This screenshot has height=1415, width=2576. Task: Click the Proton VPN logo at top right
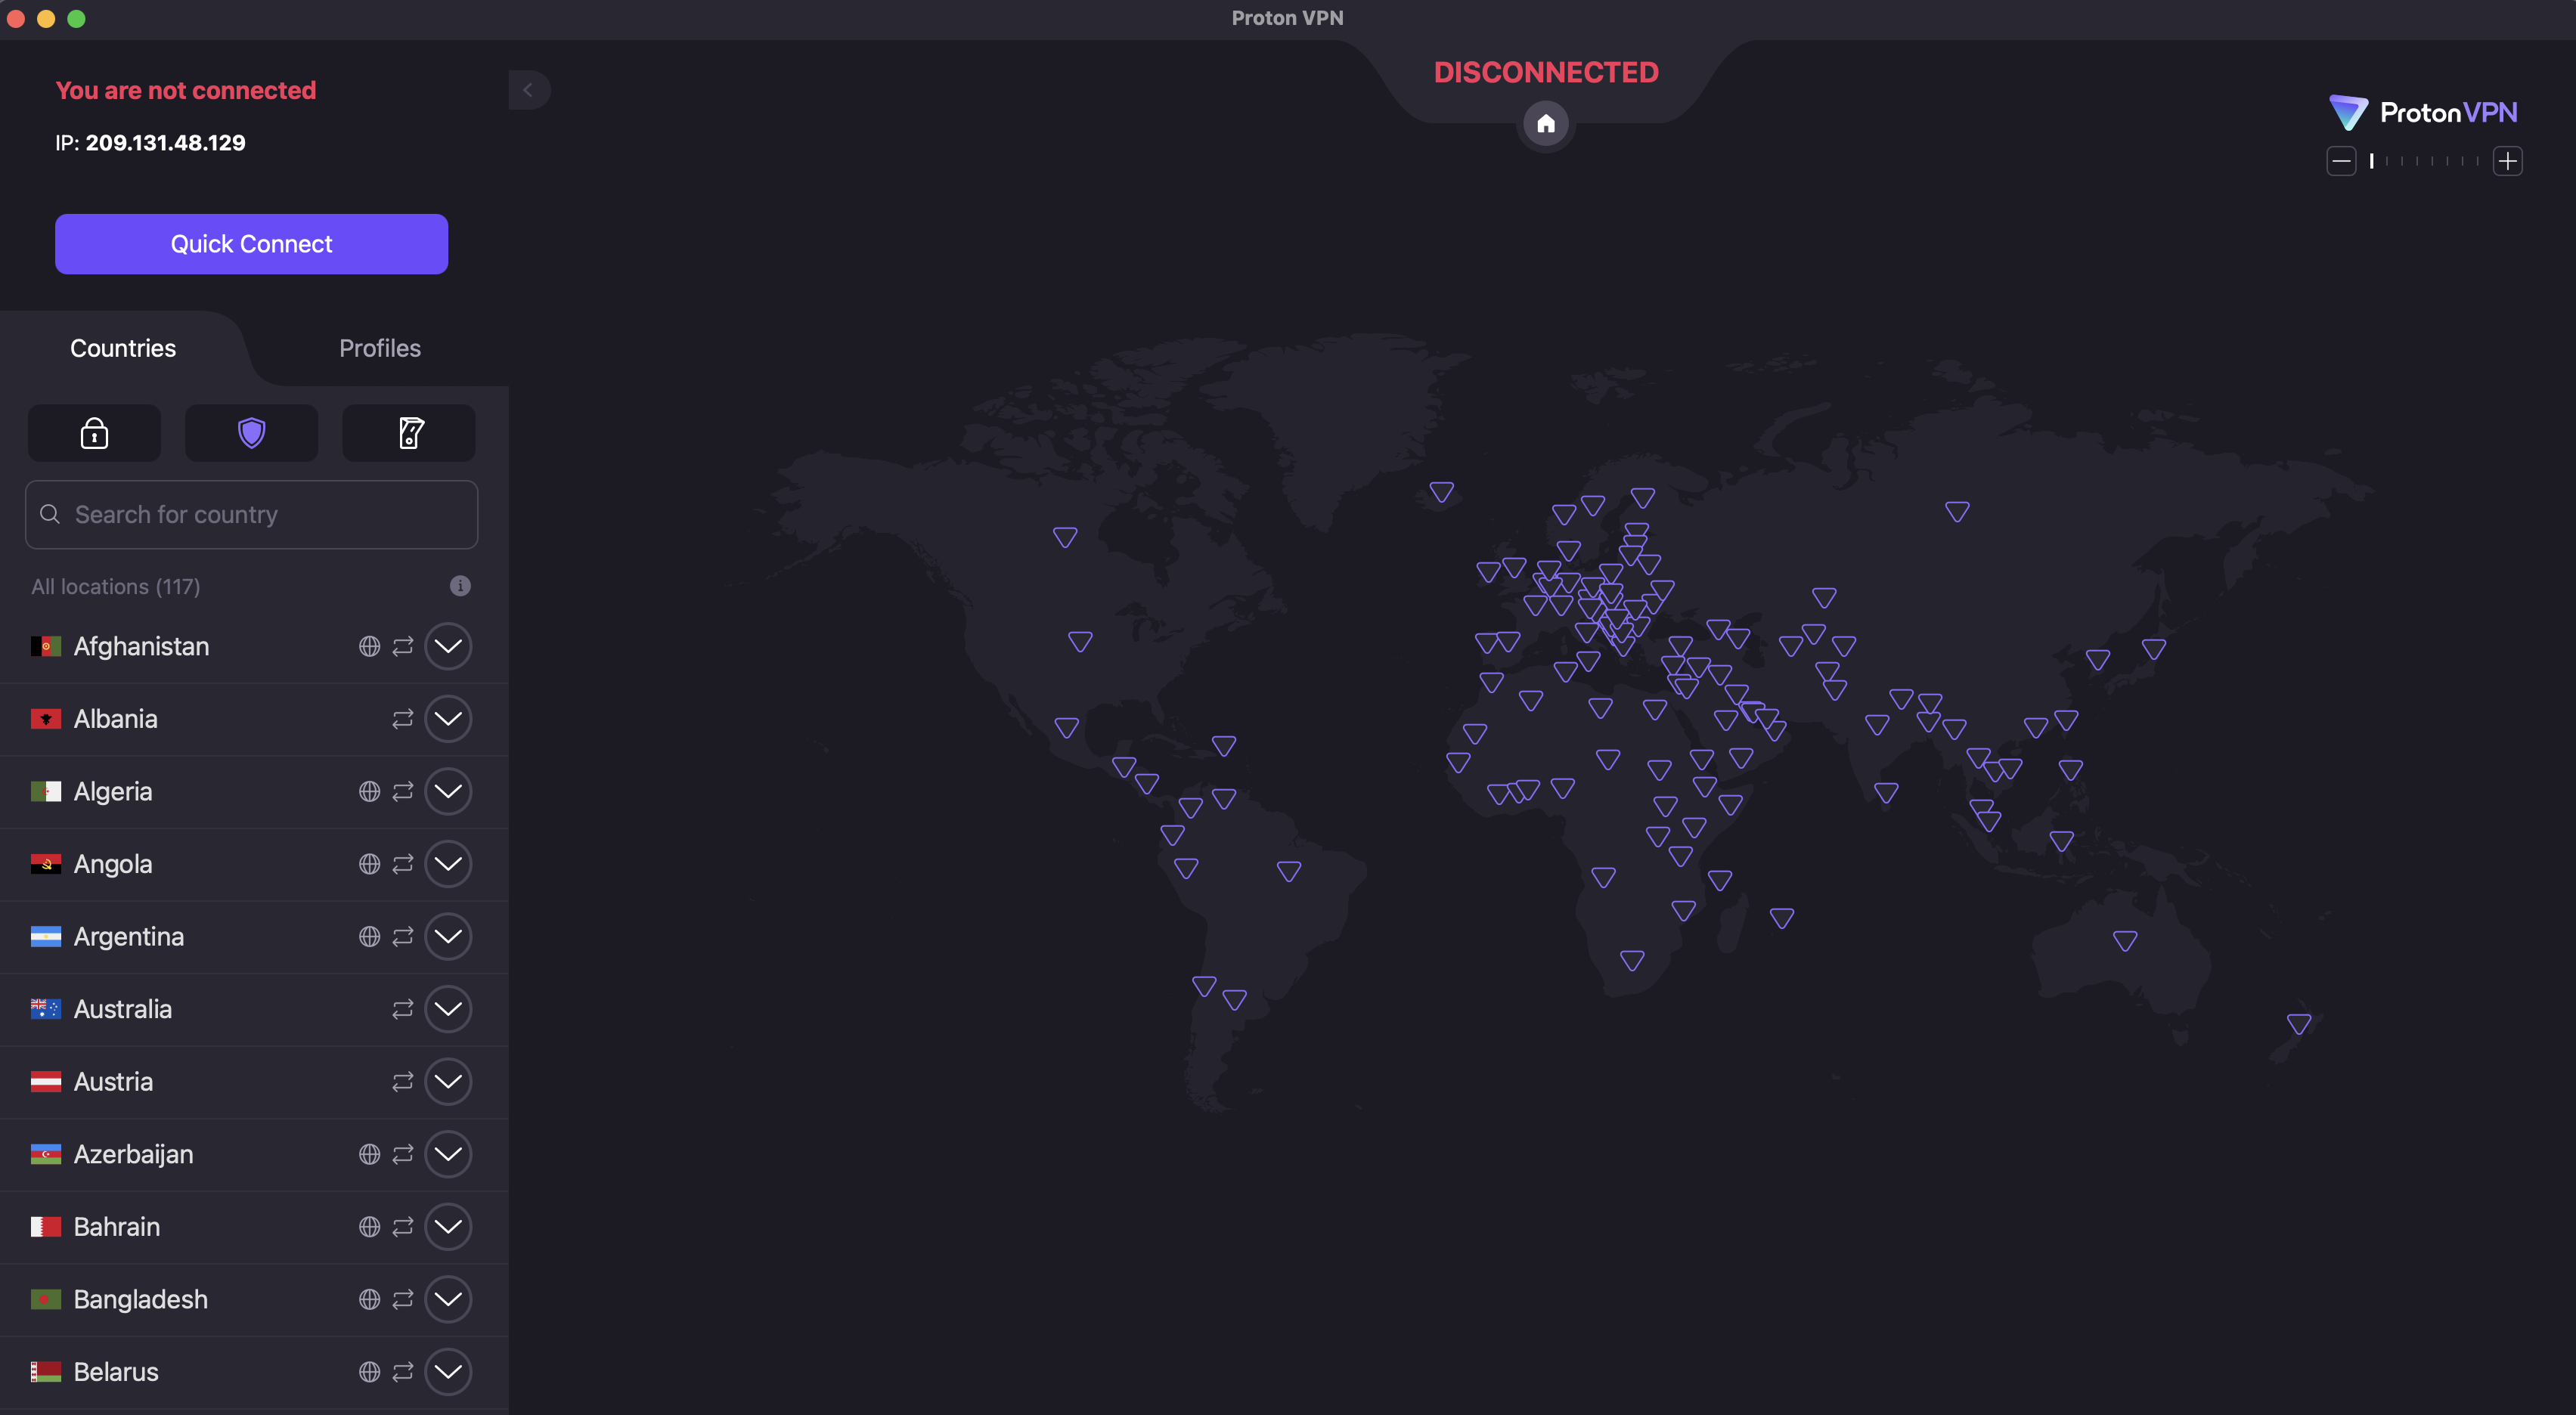[2424, 112]
